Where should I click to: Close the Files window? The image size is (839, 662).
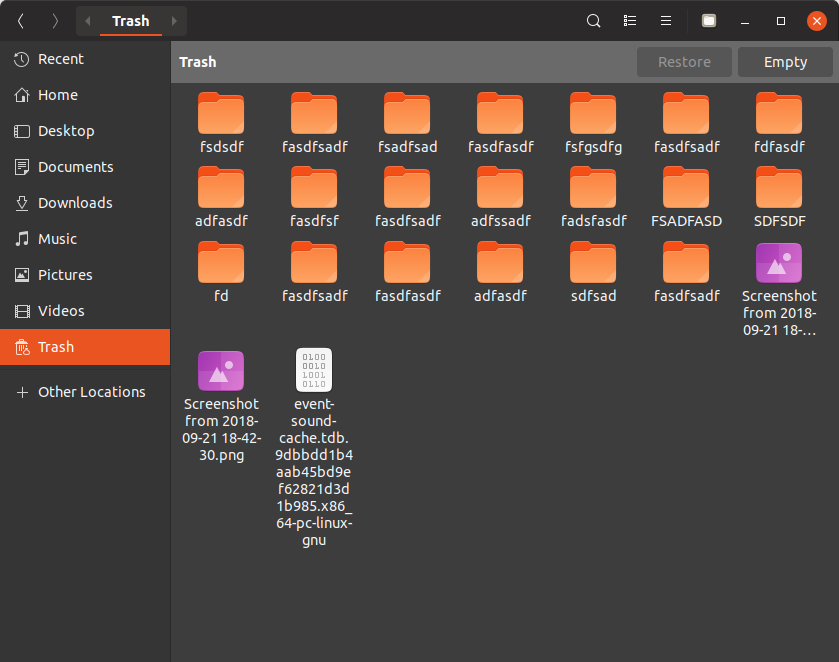tap(817, 21)
